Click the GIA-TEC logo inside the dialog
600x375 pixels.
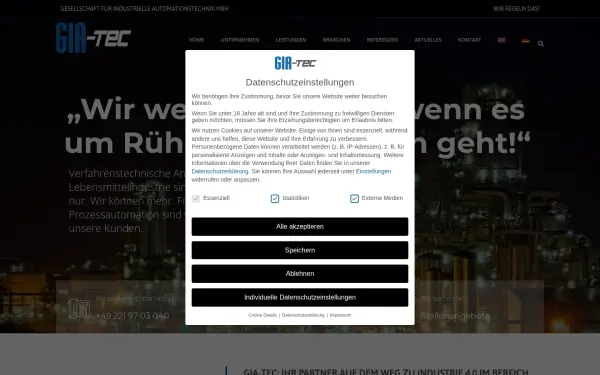click(x=295, y=63)
